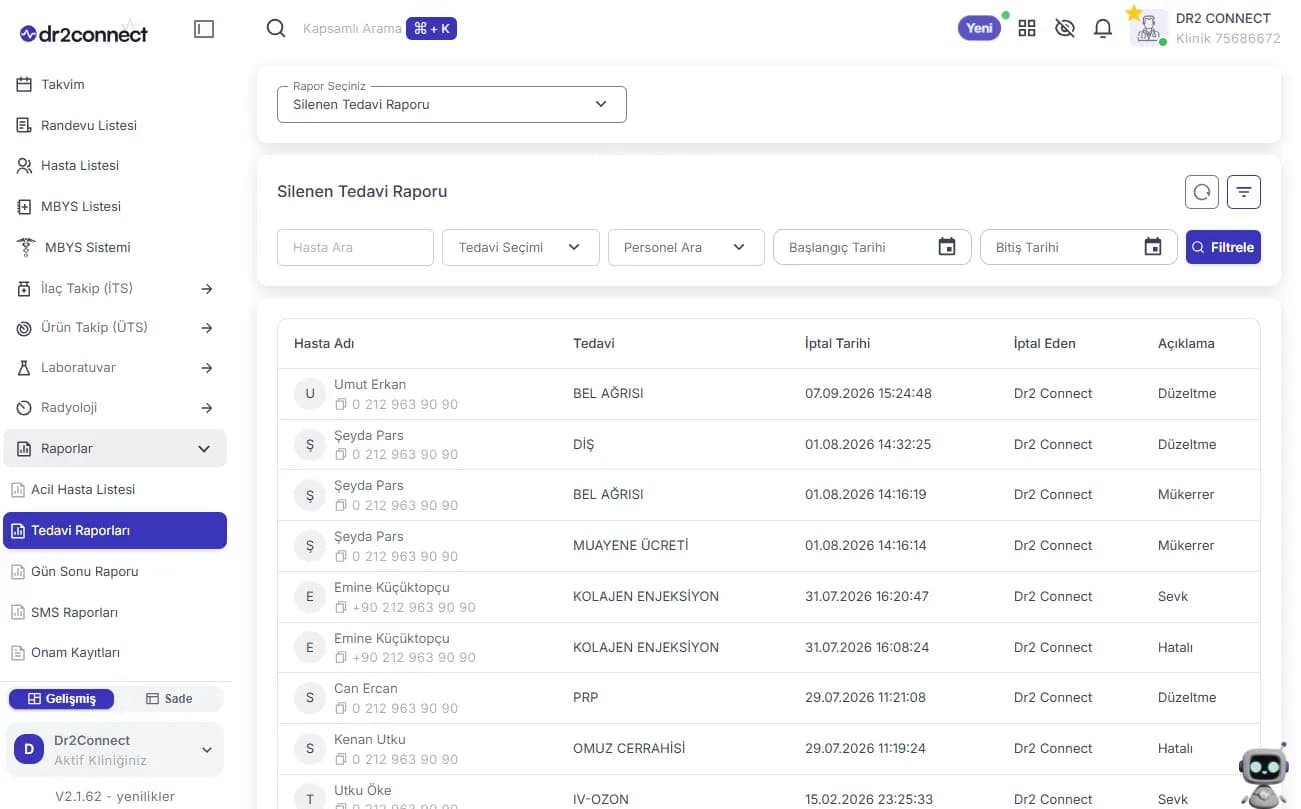Focus the Hasta Ara input field
The image size is (1301, 809).
pos(355,247)
